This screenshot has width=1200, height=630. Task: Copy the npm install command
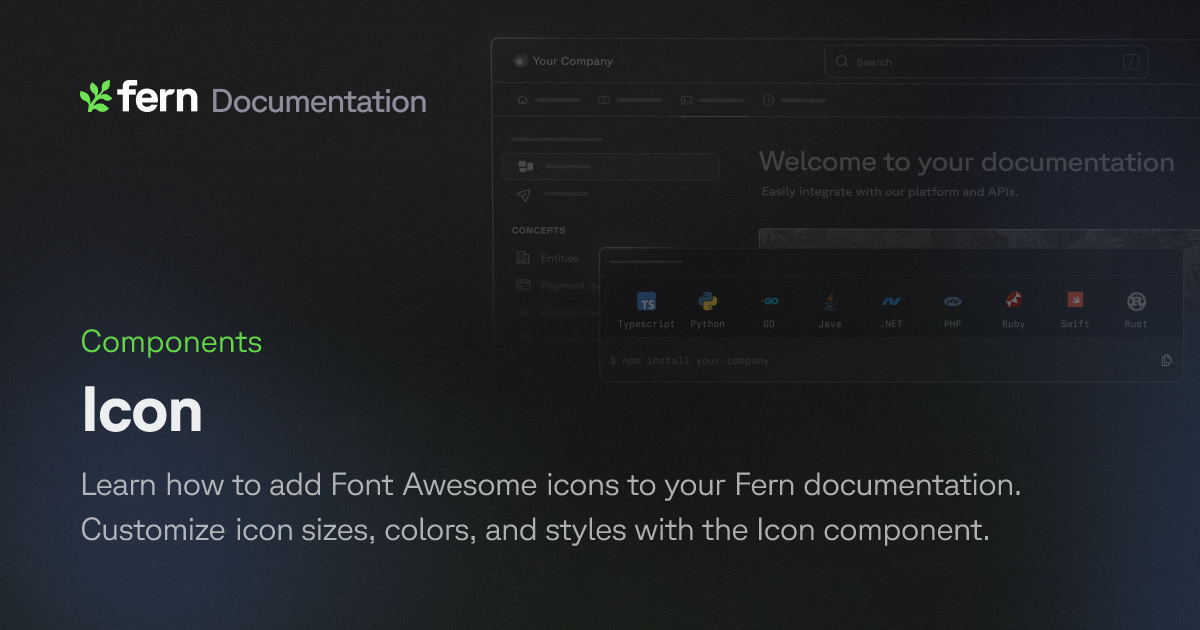pyautogui.click(x=1166, y=360)
